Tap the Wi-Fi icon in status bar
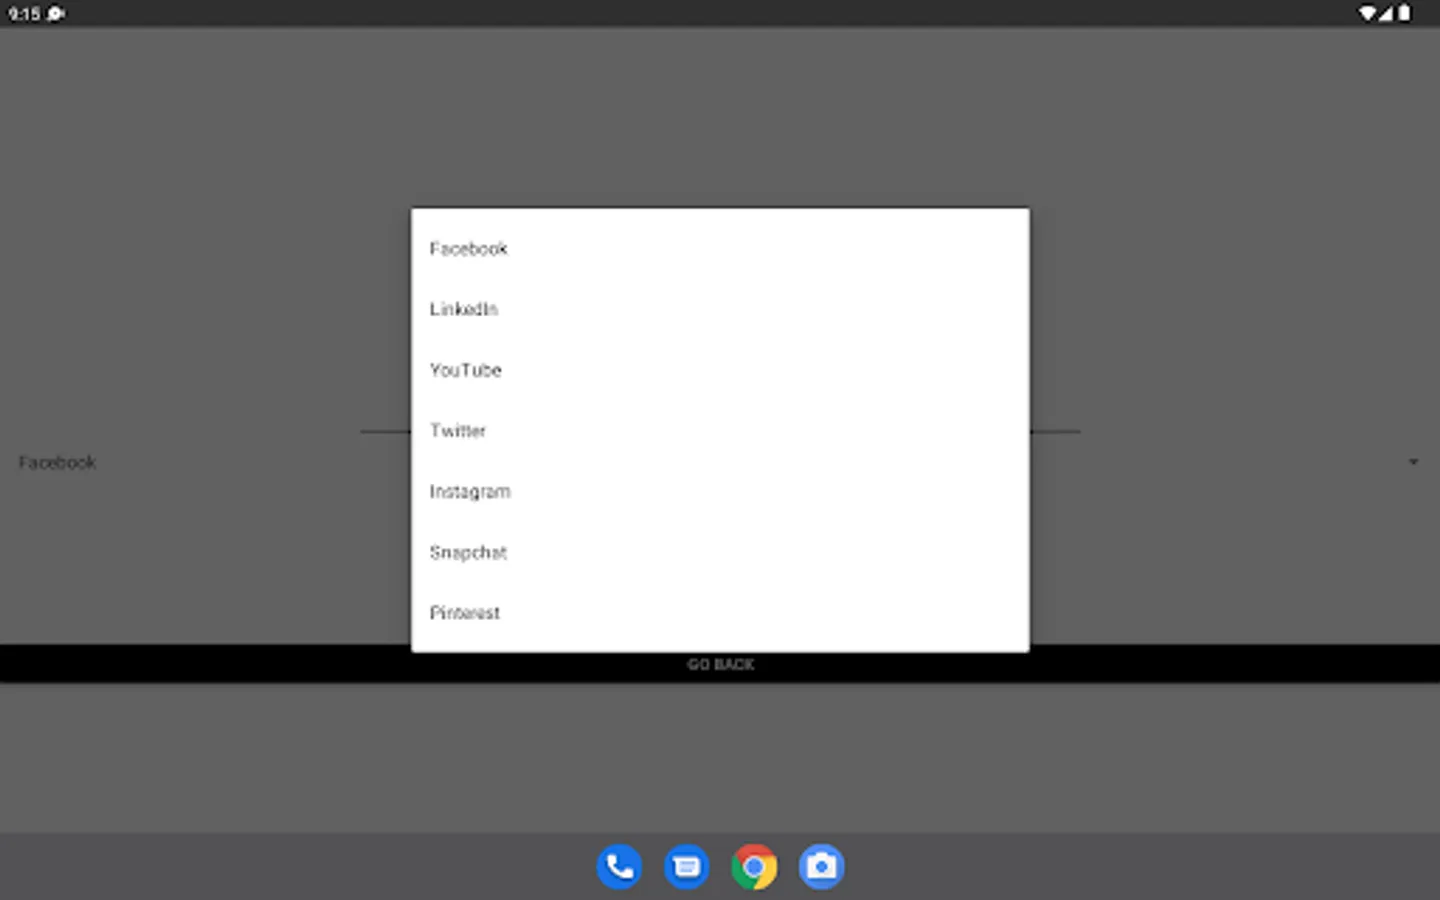Screen dimensions: 1440x900 tap(1367, 13)
